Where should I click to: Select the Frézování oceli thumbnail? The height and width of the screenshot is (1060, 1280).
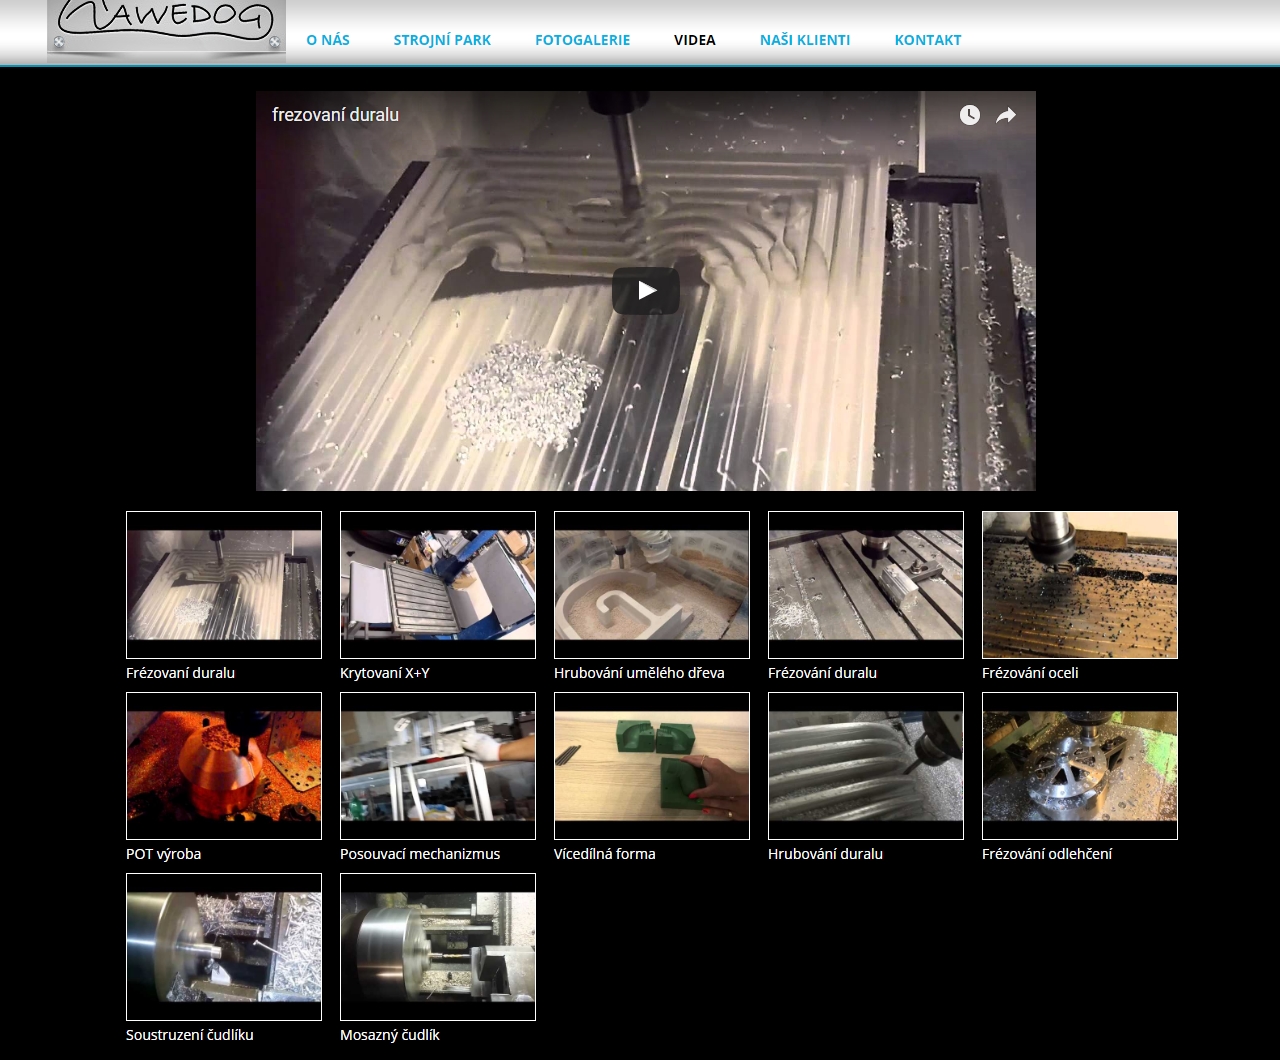click(x=1080, y=585)
